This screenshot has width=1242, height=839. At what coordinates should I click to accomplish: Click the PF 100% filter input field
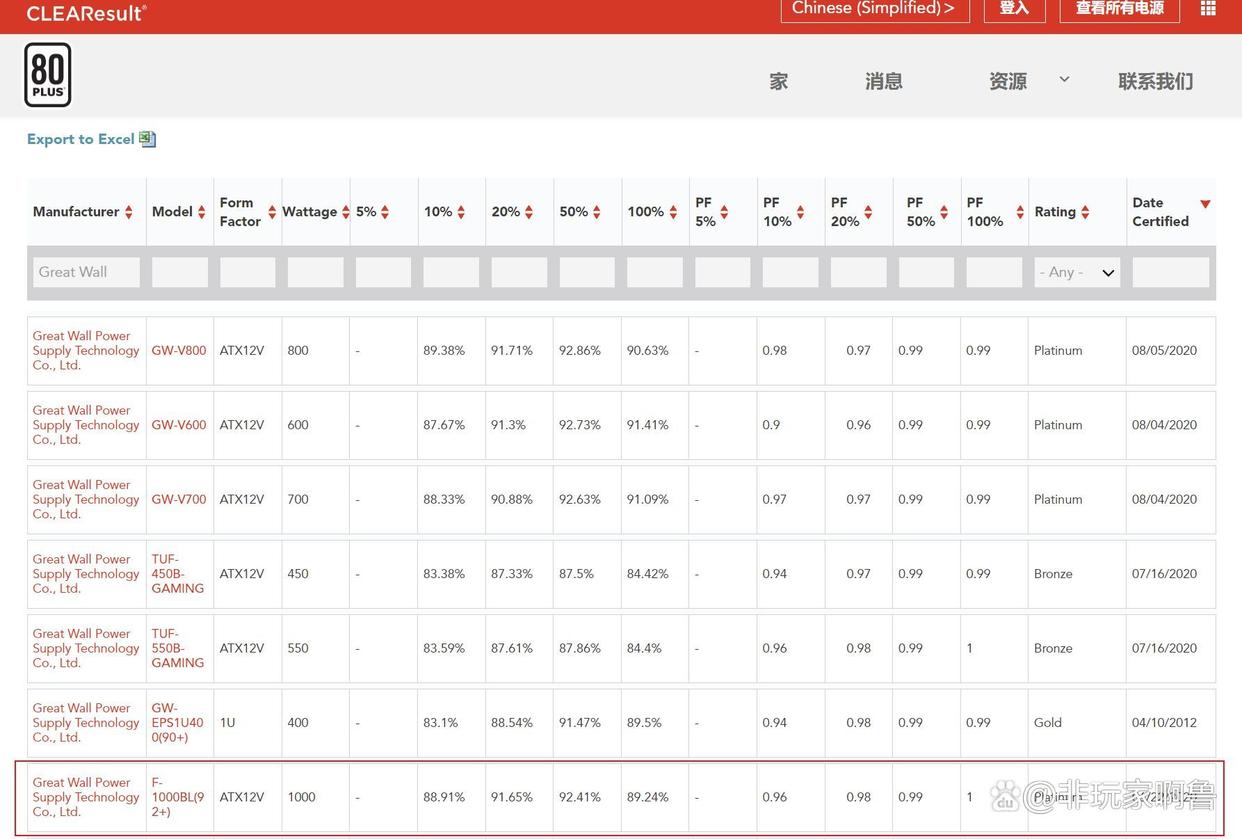click(994, 272)
